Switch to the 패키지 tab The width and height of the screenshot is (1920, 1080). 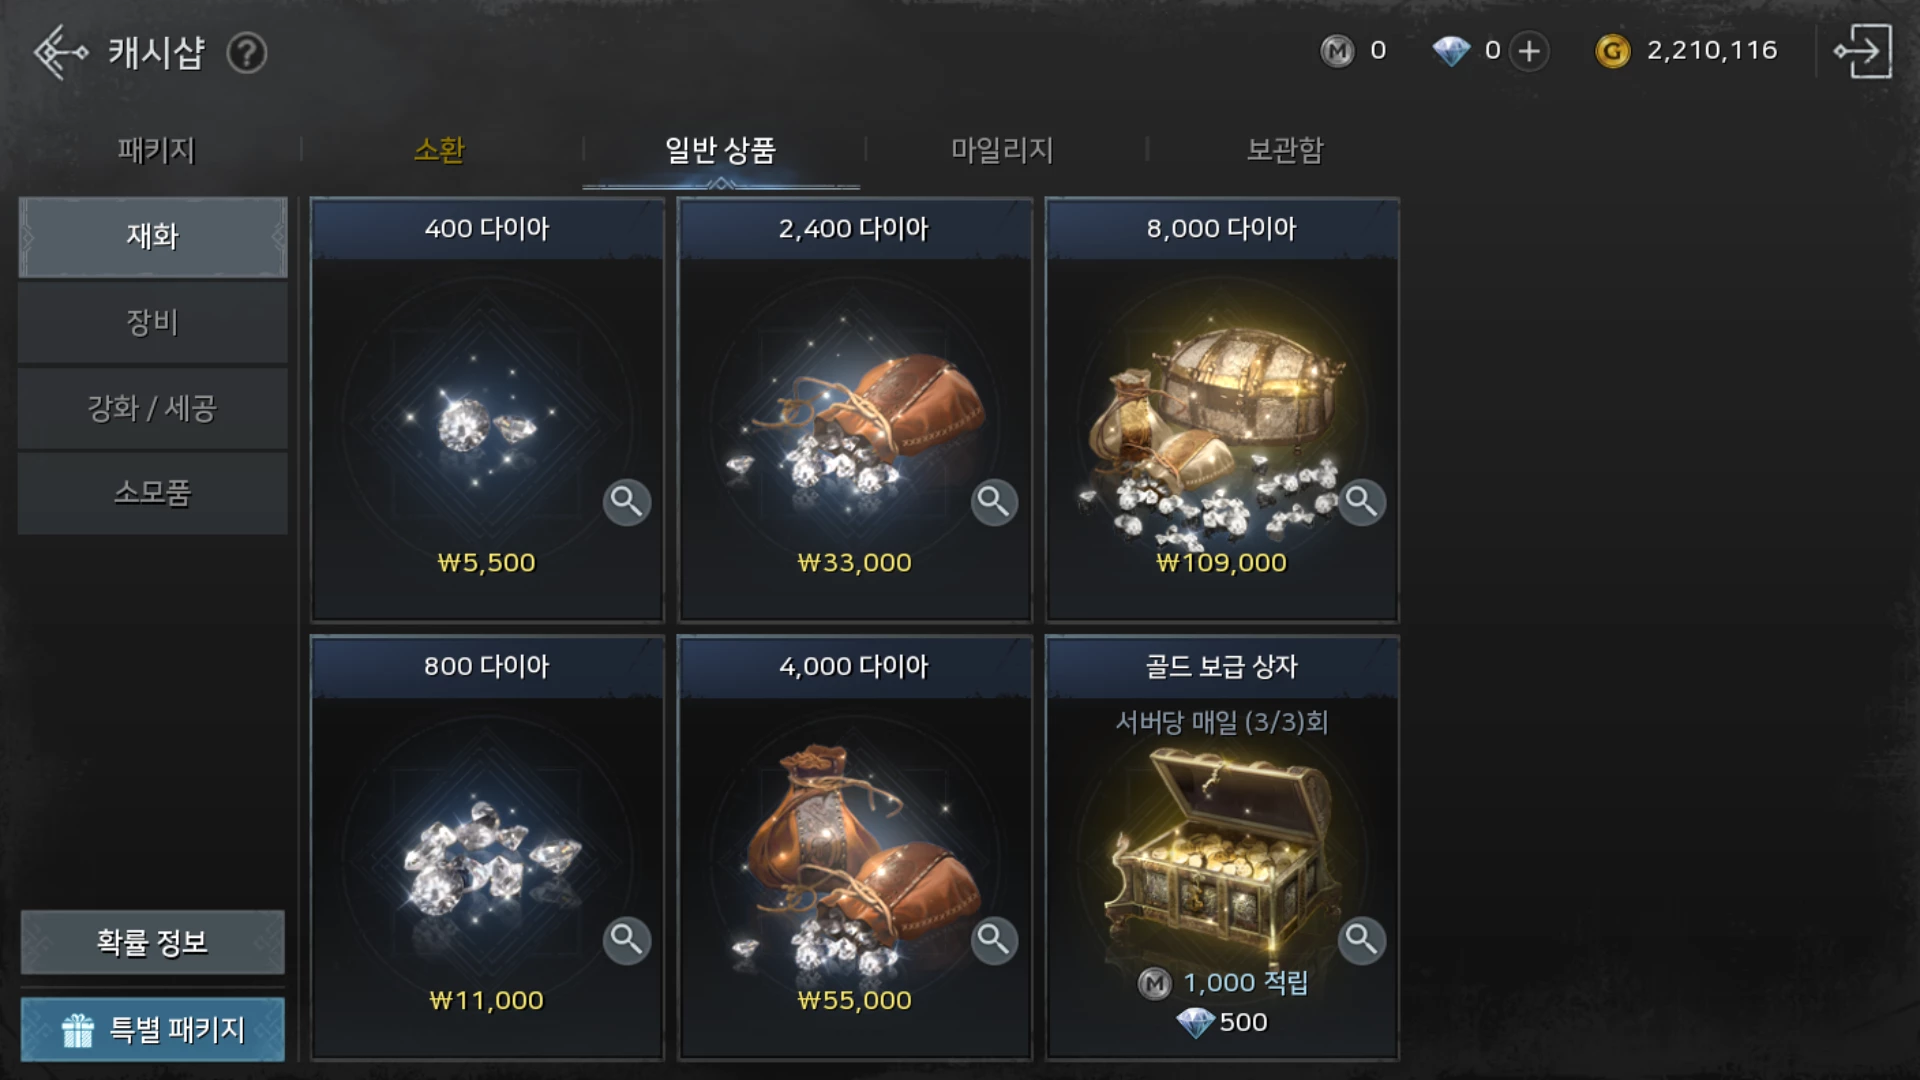[x=156, y=150]
